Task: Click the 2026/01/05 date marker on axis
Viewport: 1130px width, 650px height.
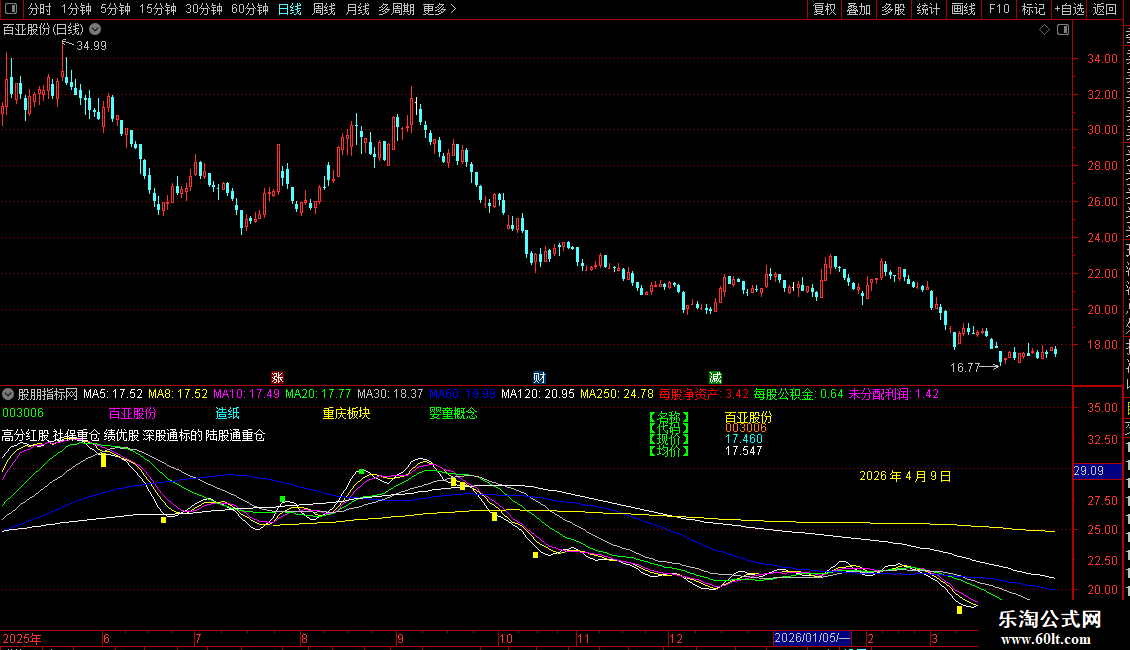Action: click(812, 638)
